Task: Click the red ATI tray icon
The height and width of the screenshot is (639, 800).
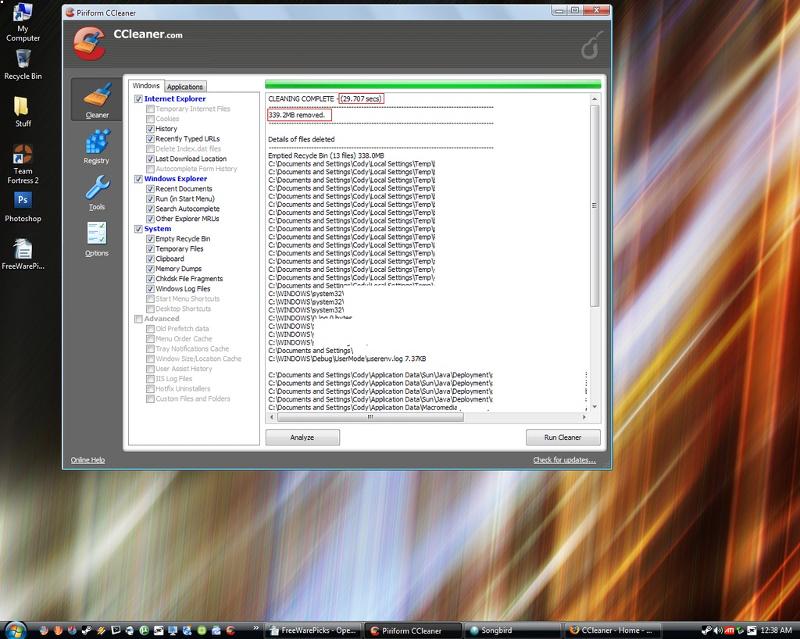Action: pos(729,630)
